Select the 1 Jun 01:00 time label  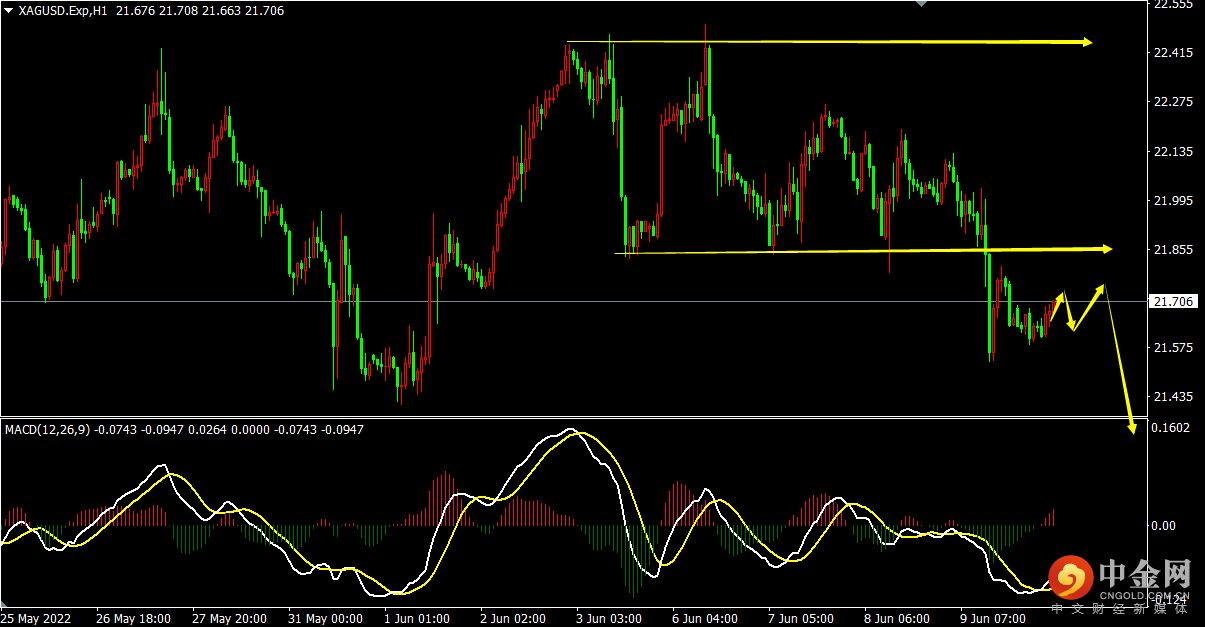(416, 619)
